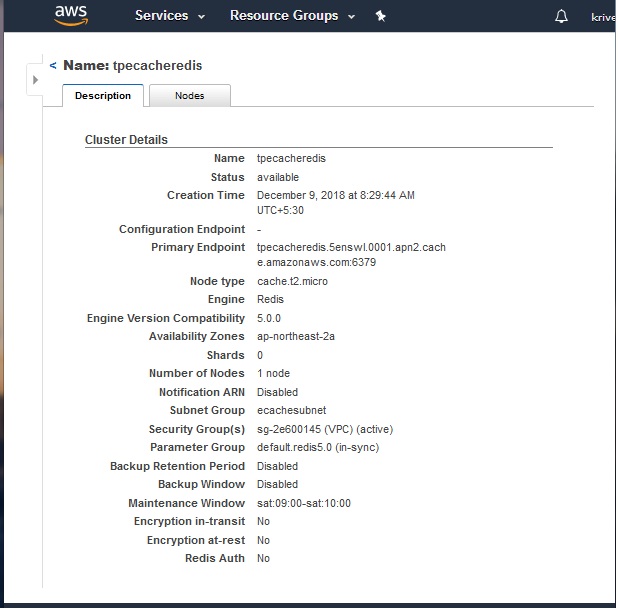Click the default.redis5.0 parameter group value
Screen dimensions: 618x609
318,447
